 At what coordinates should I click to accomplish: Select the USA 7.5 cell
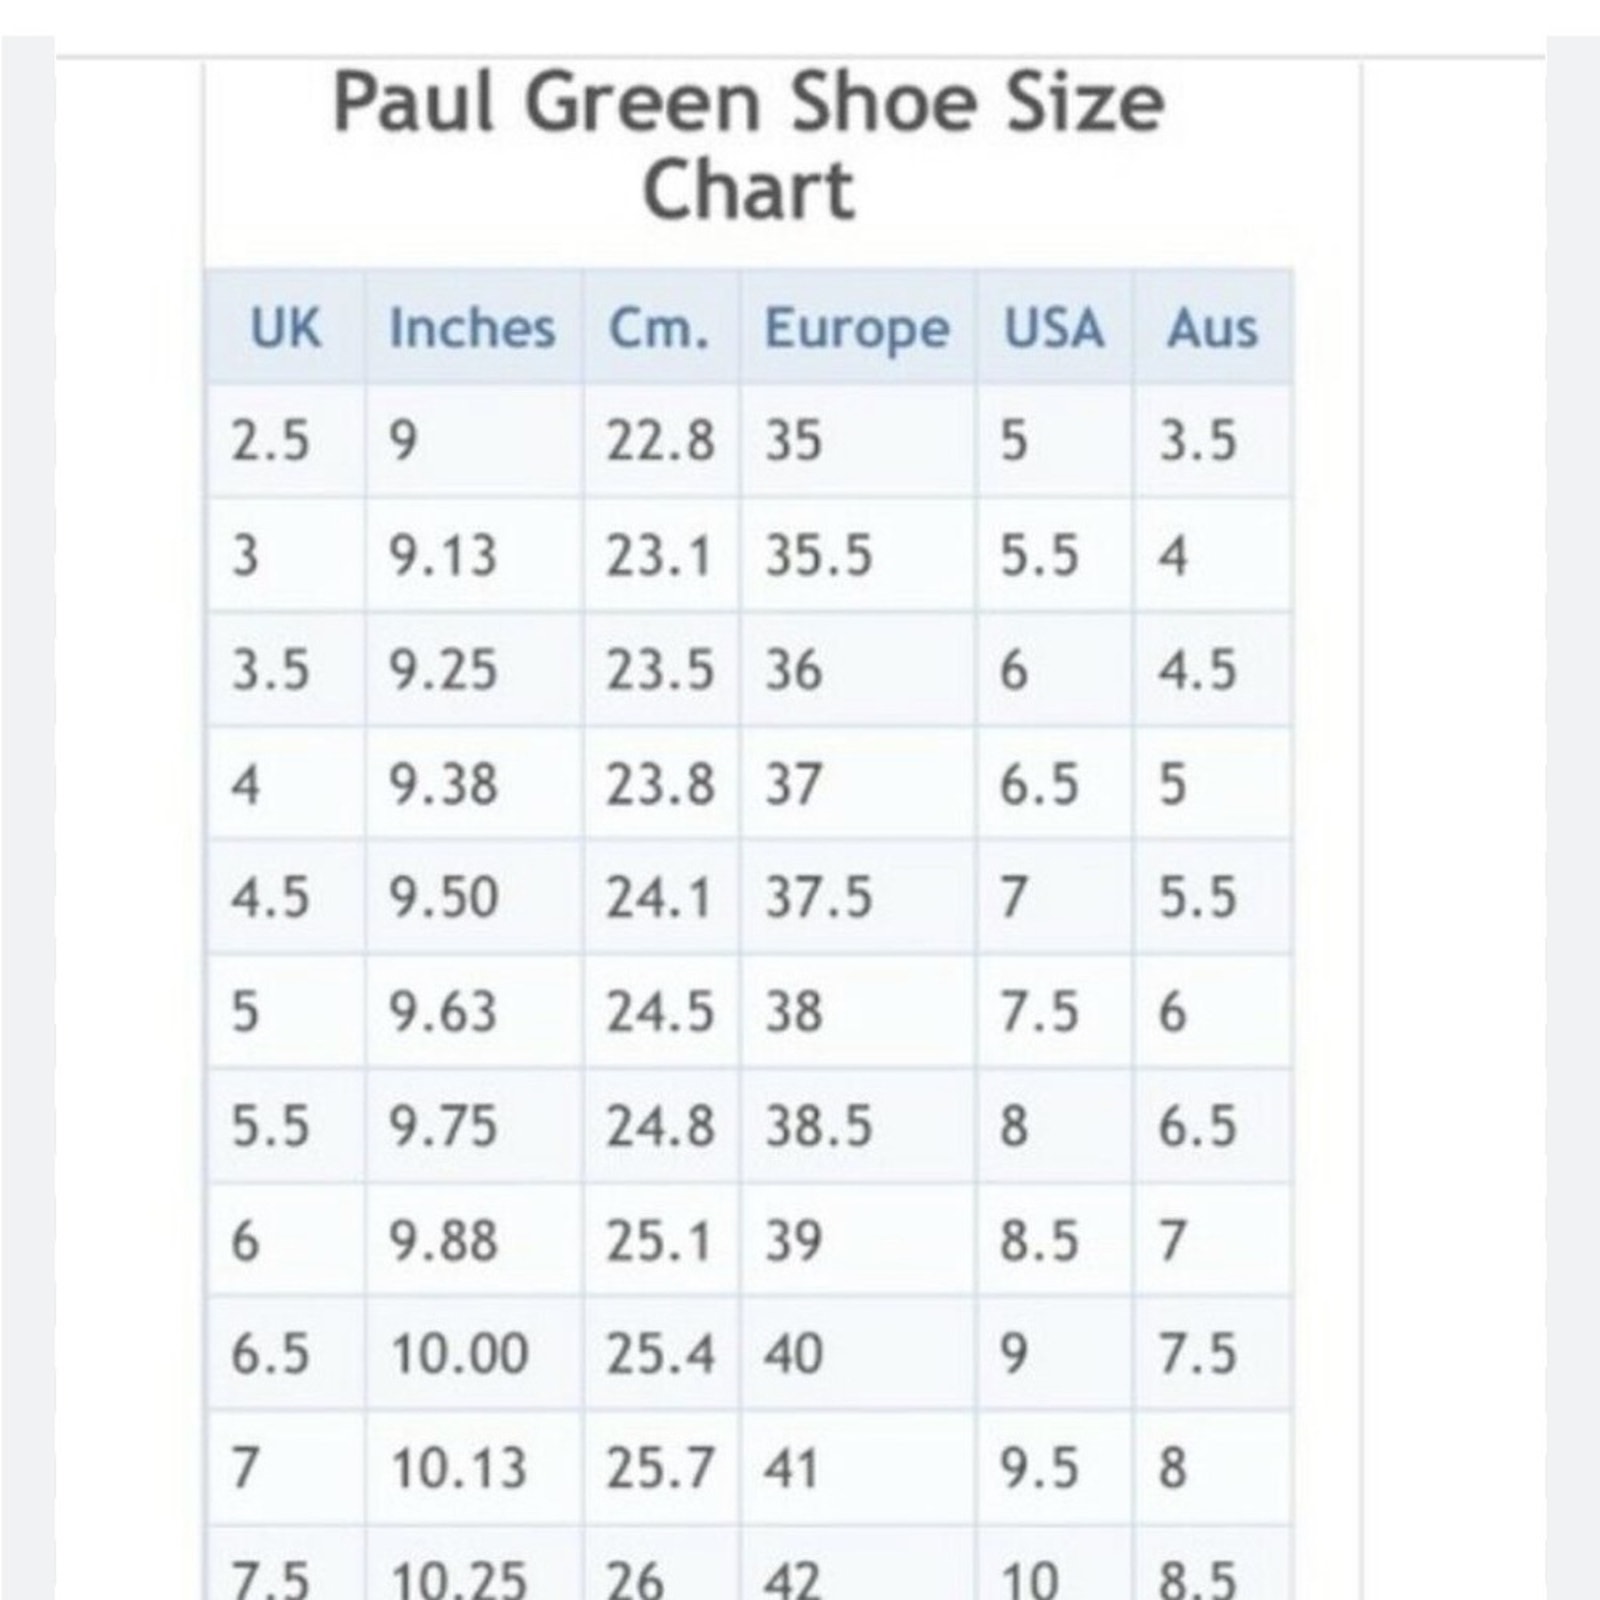click(x=1055, y=1011)
